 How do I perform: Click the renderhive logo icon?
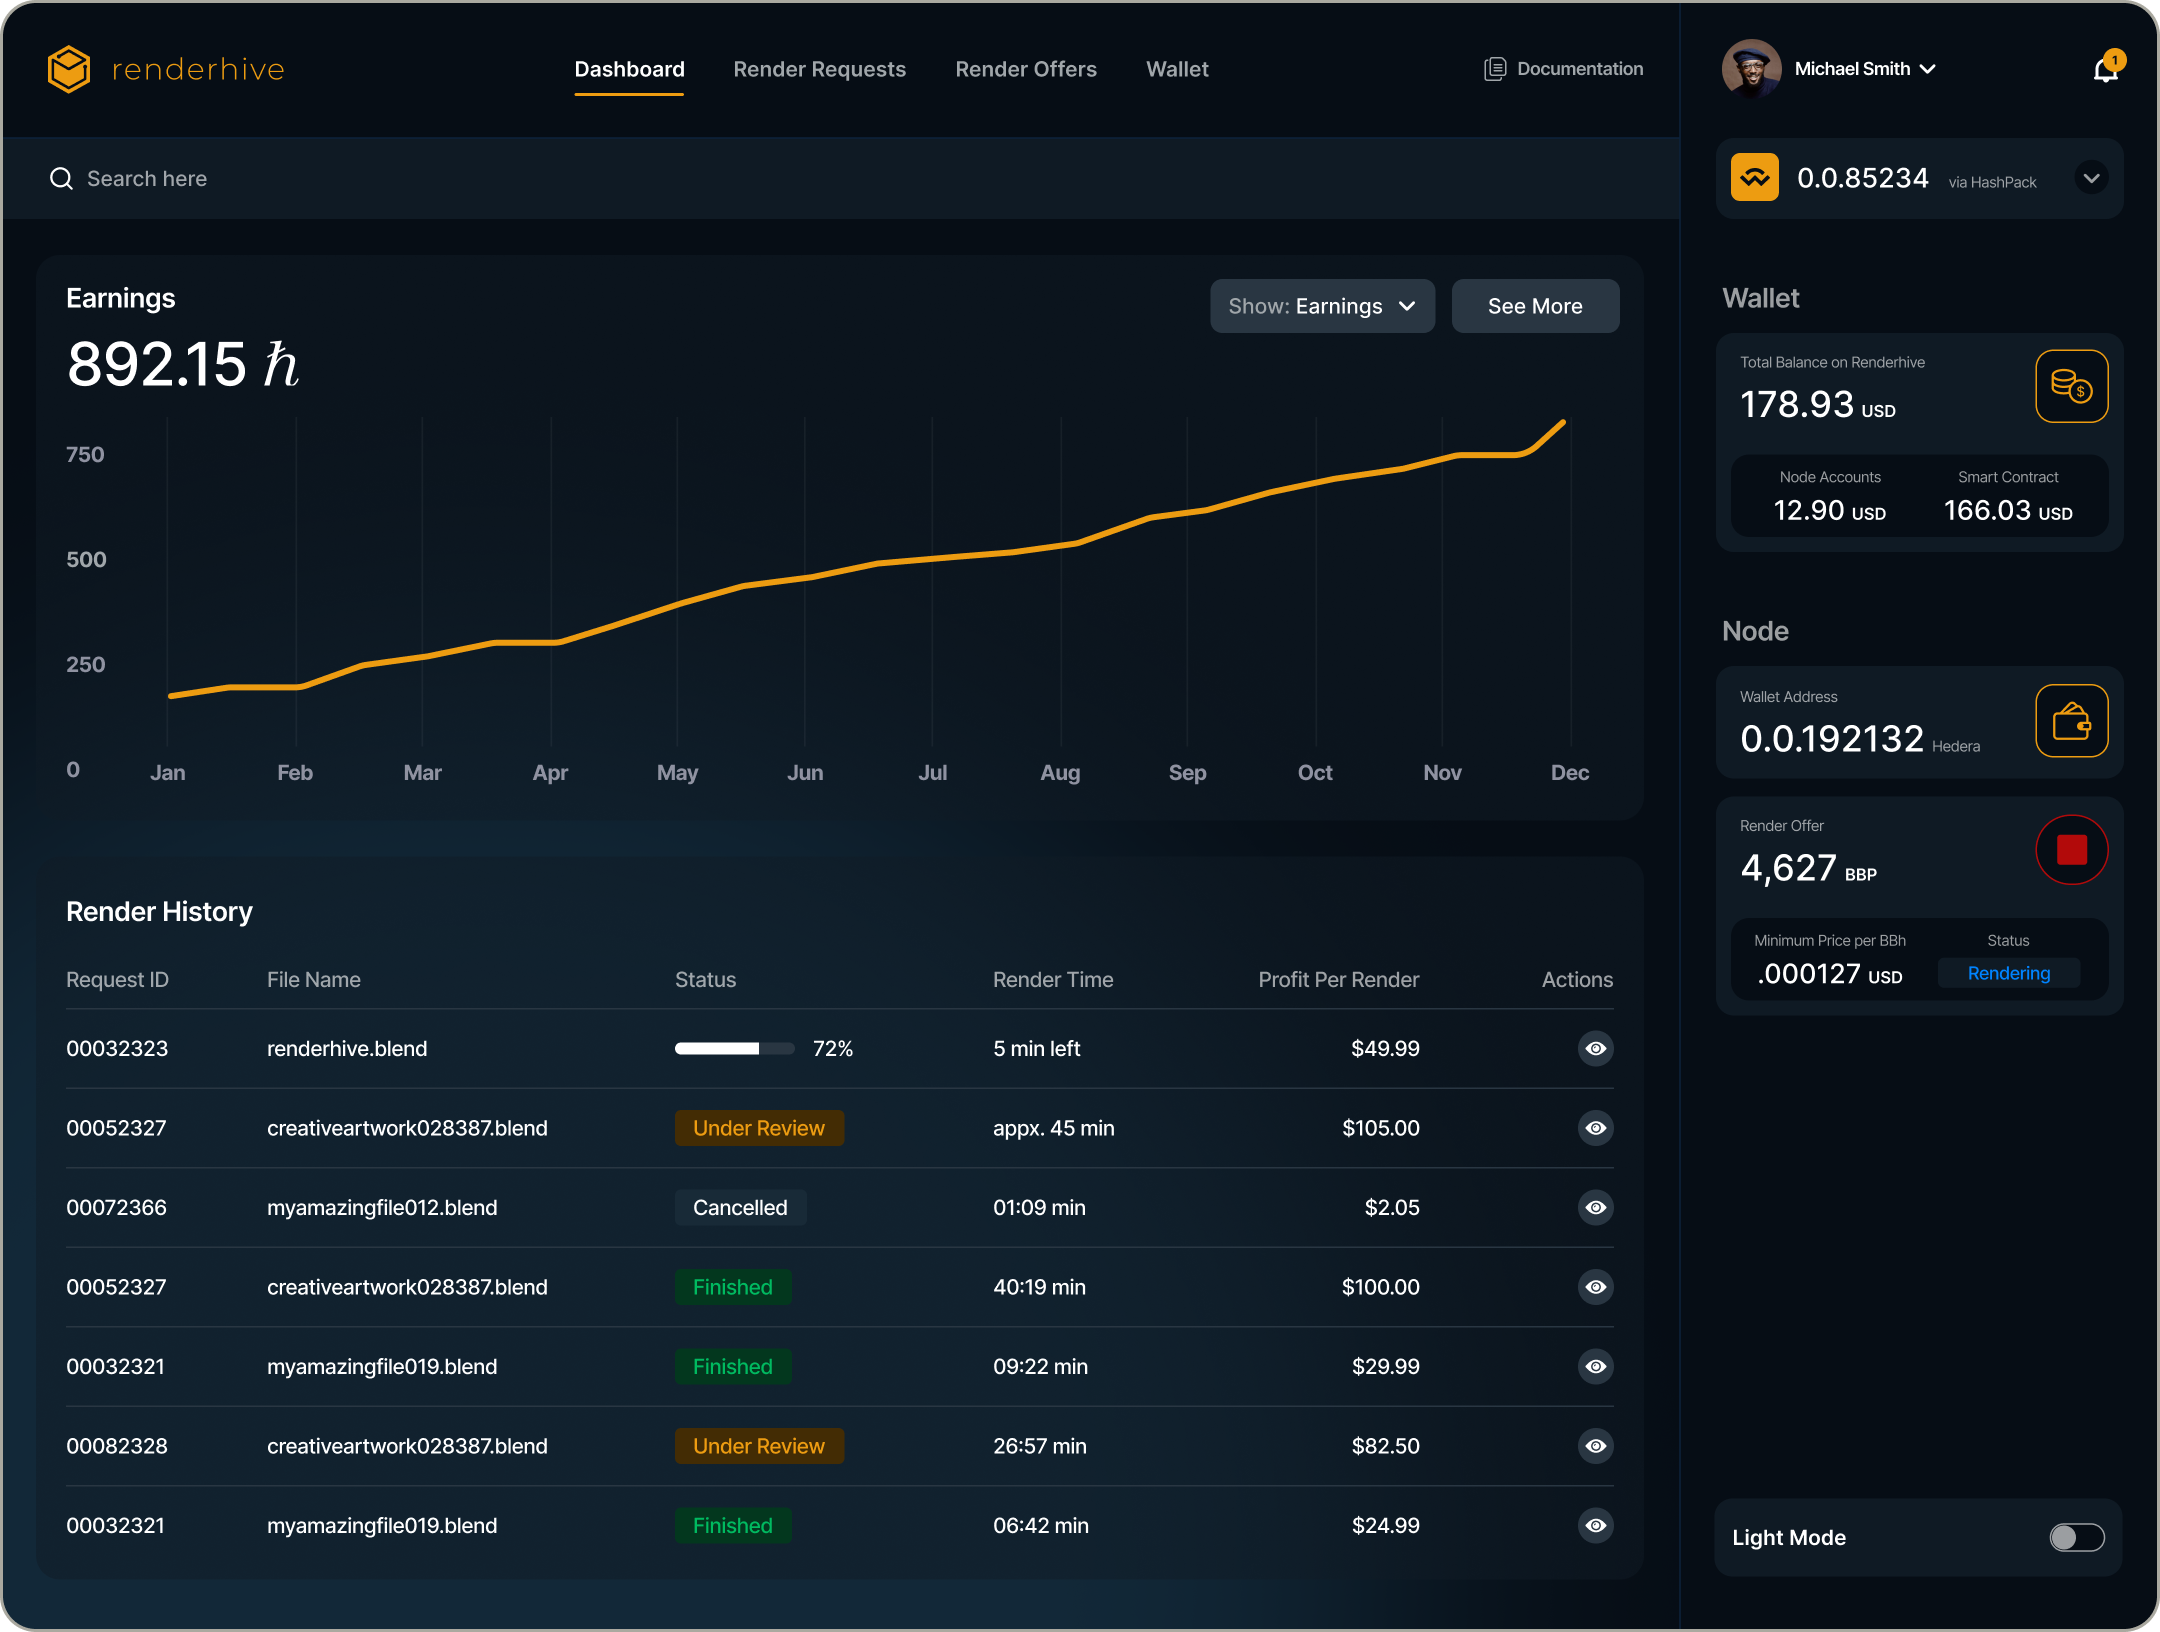[67, 68]
